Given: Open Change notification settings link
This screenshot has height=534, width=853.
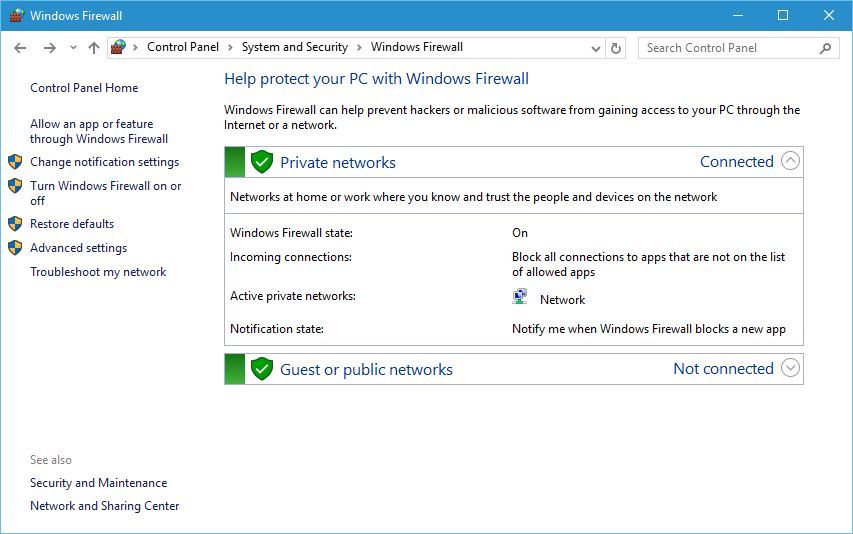Looking at the screenshot, I should (104, 162).
